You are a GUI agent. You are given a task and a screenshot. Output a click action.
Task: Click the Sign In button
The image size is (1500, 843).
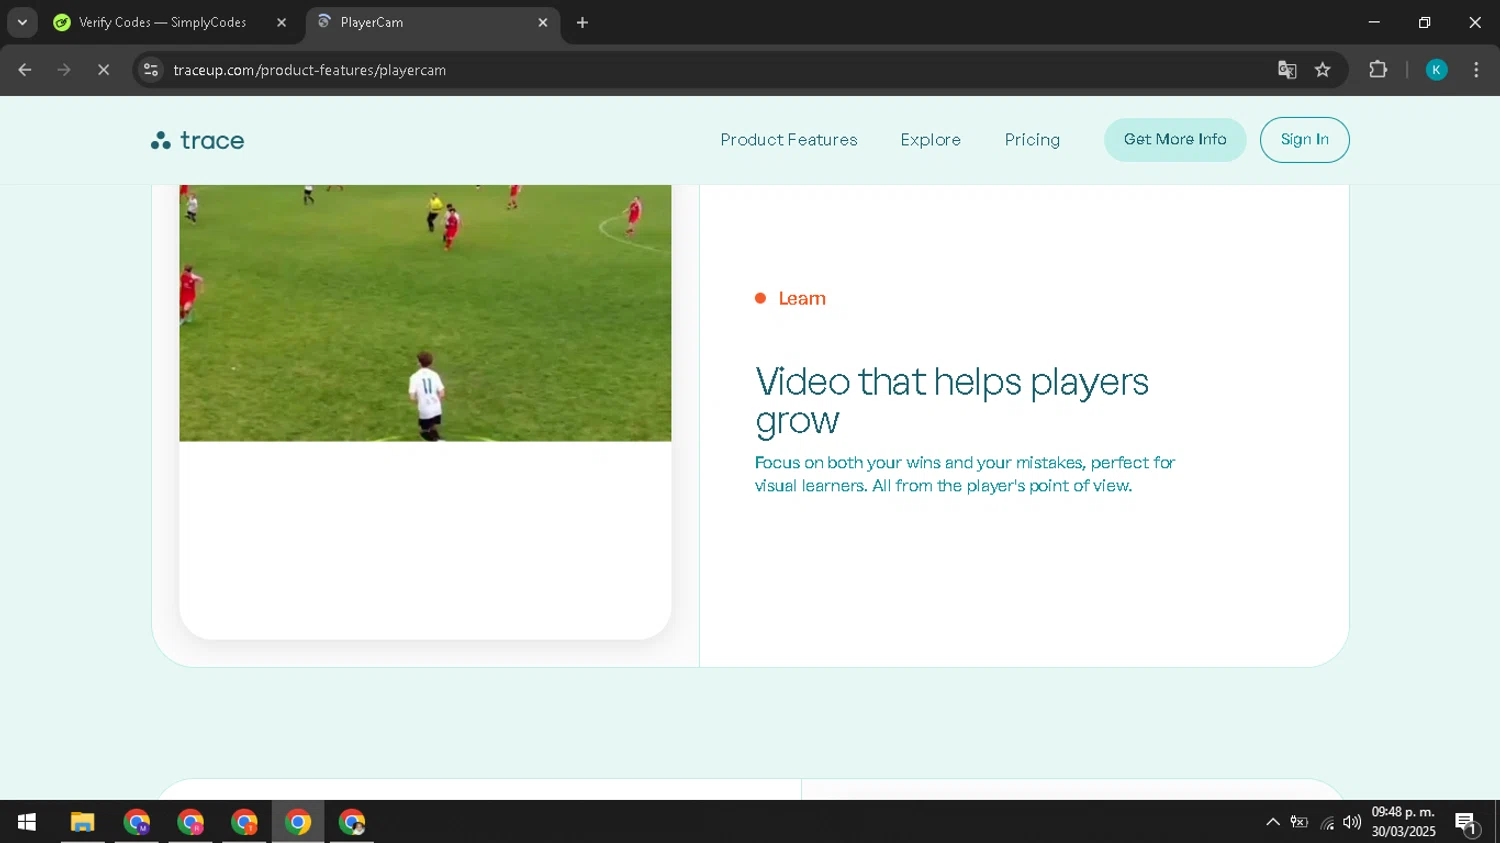pyautogui.click(x=1304, y=140)
